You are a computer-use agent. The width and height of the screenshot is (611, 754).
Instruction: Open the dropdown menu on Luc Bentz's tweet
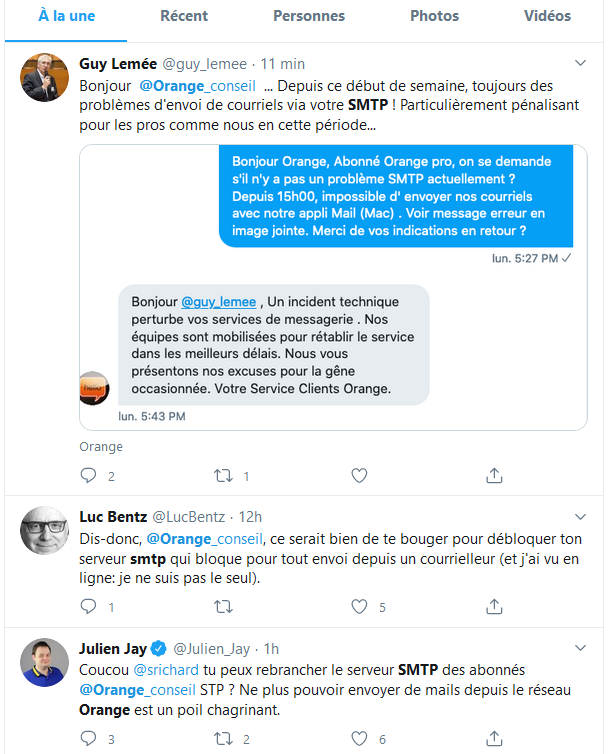(581, 517)
